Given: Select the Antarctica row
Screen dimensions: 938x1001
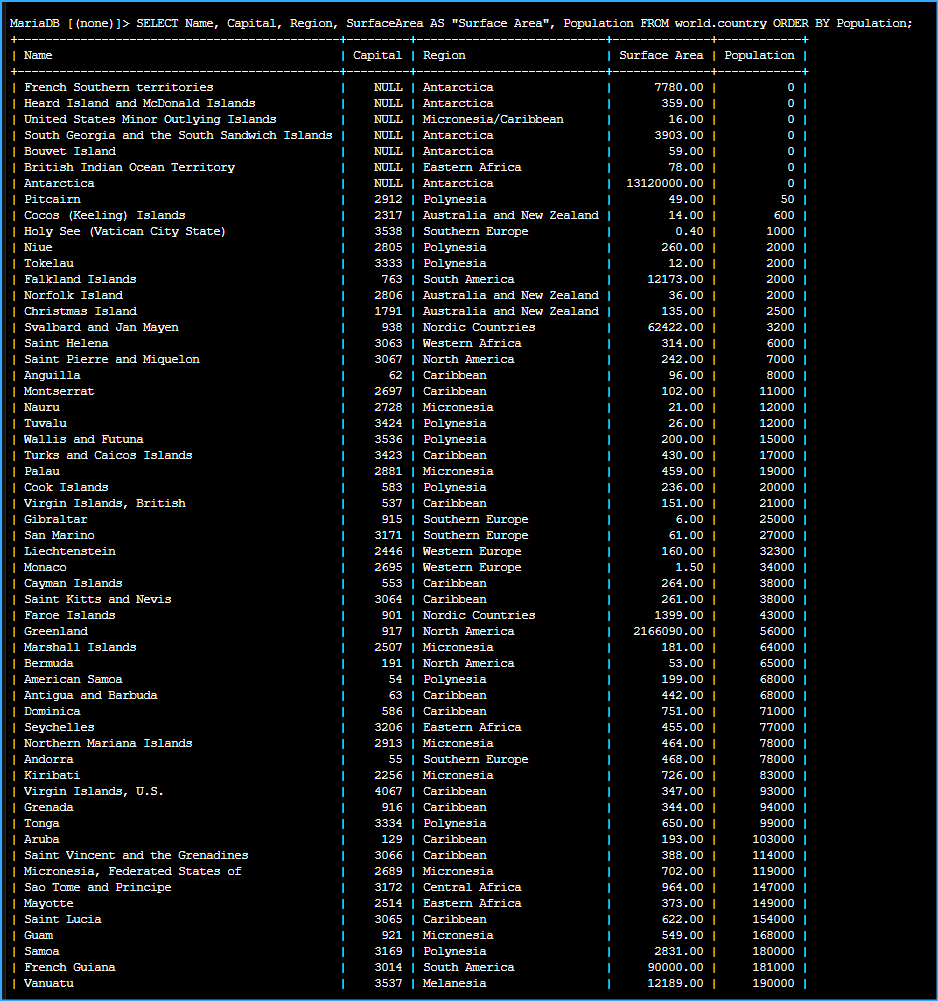Looking at the screenshot, I should click(58, 183).
